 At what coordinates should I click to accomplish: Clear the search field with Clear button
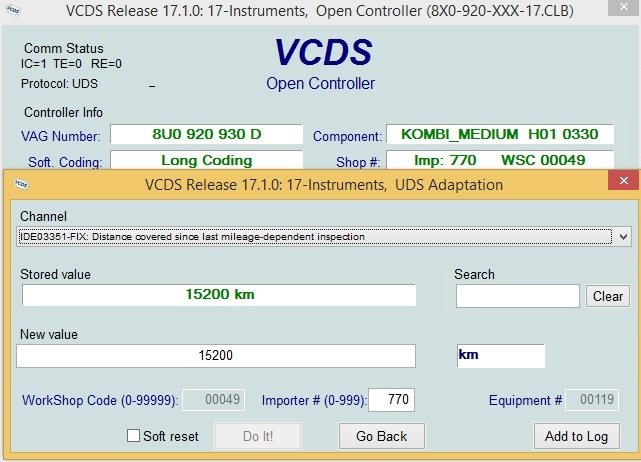click(608, 296)
